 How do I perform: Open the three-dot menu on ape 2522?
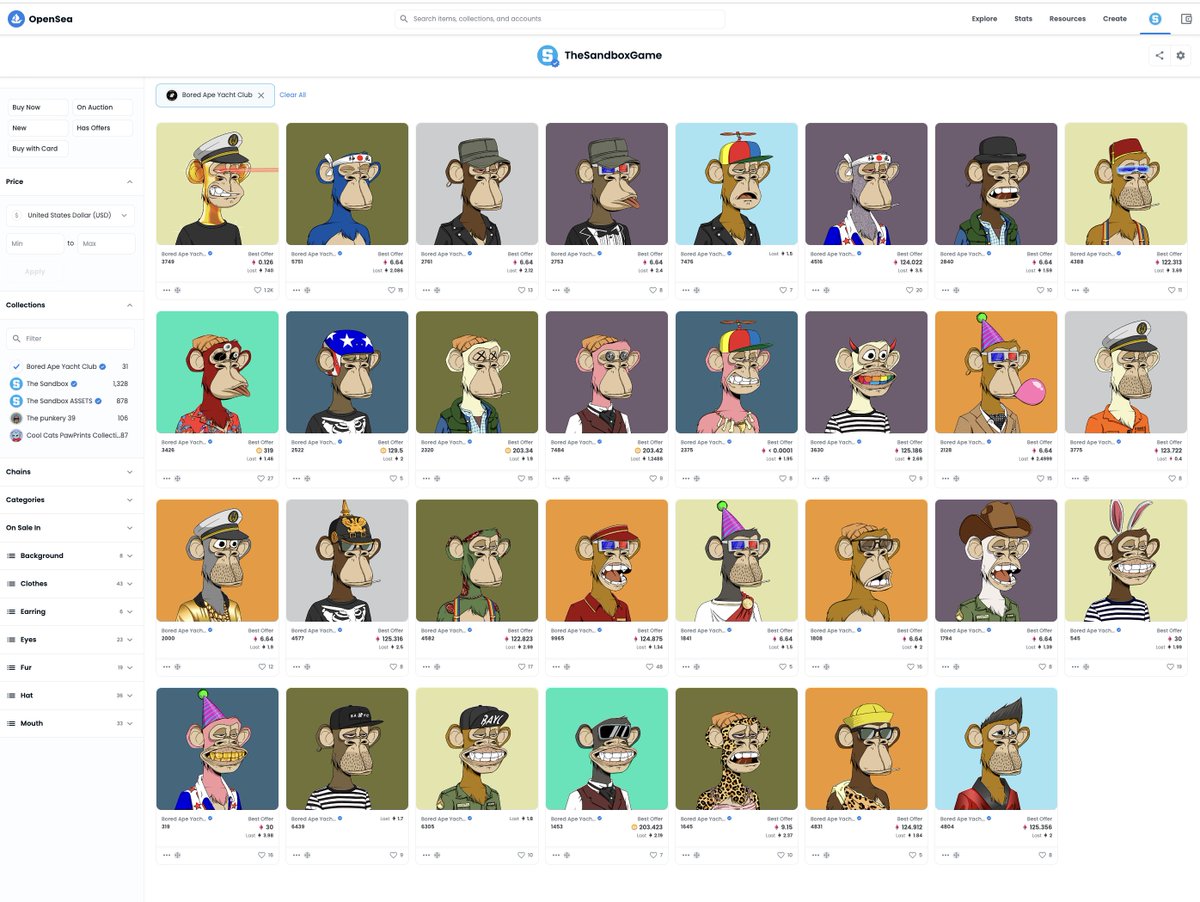296,478
